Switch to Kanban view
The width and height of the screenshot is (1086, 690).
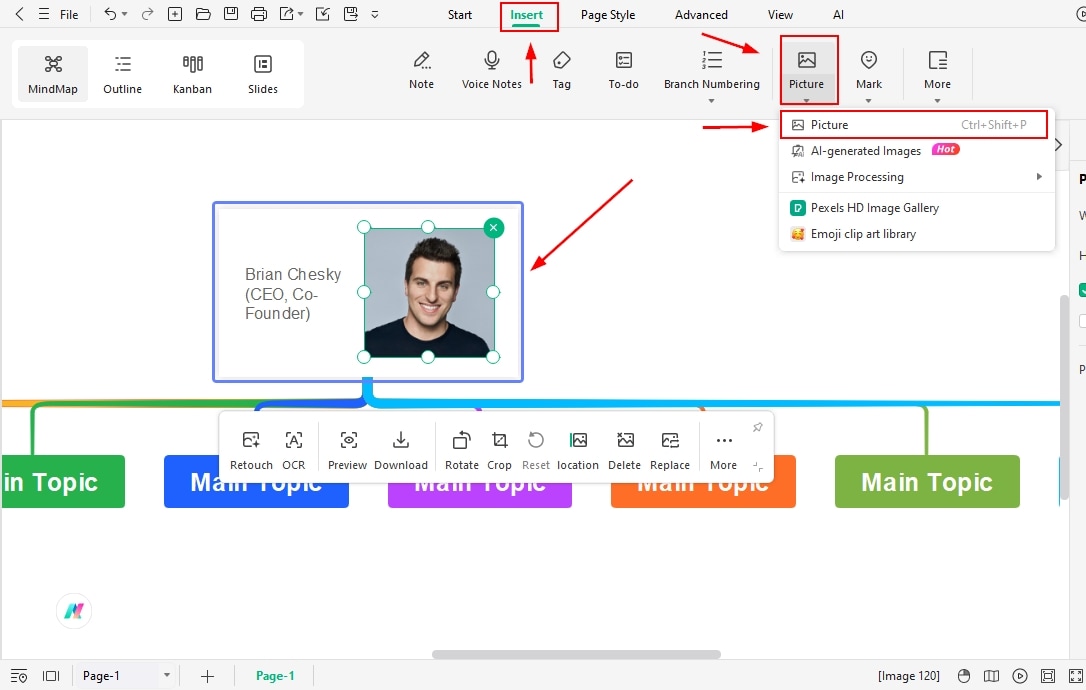[192, 72]
